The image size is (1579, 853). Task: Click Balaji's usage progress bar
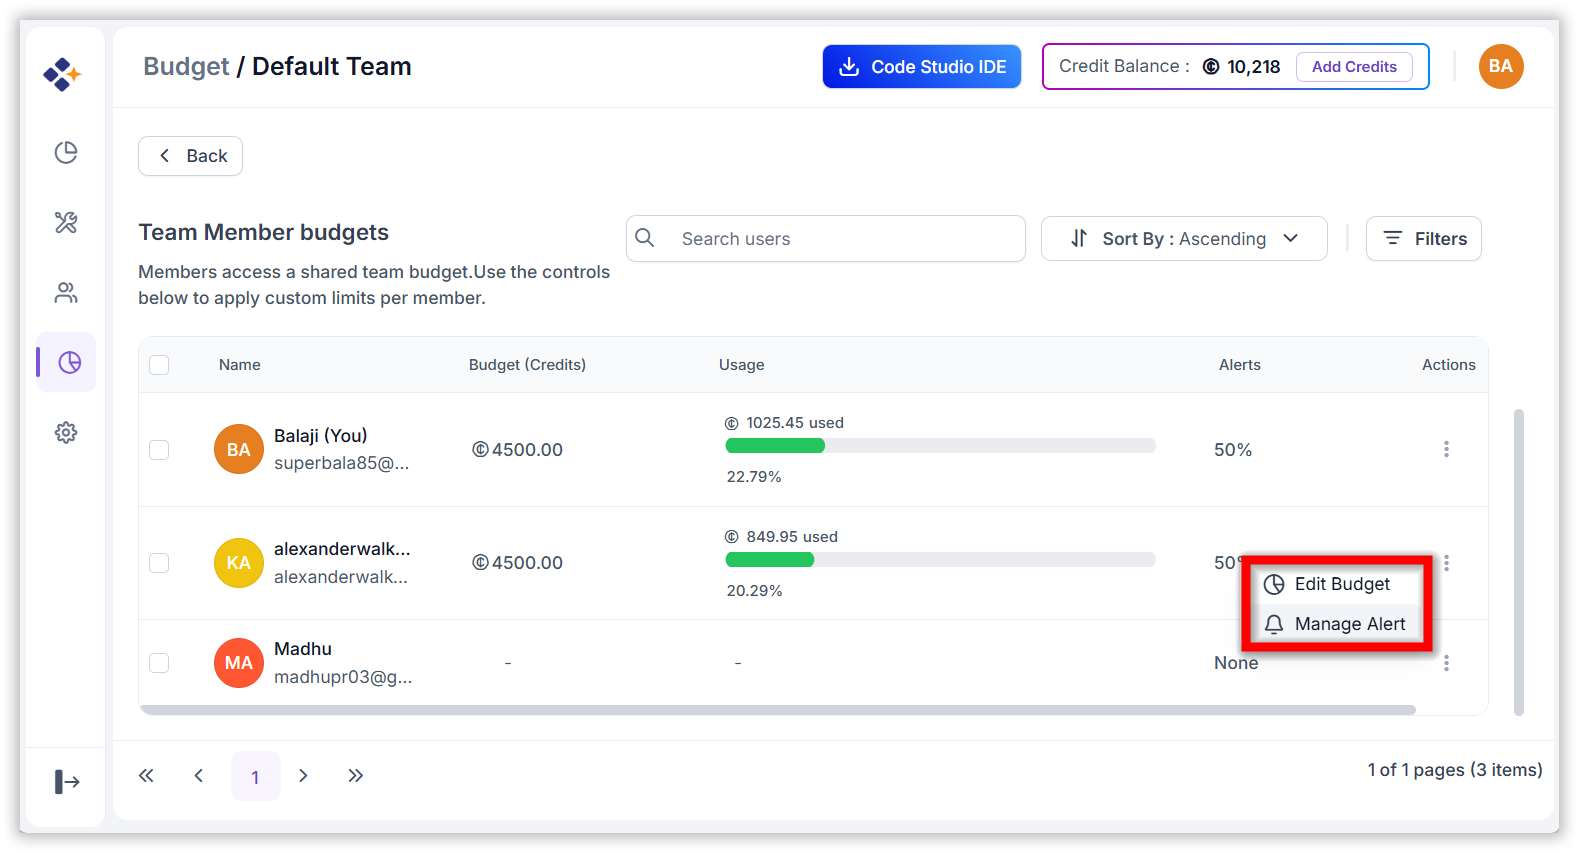(940, 445)
